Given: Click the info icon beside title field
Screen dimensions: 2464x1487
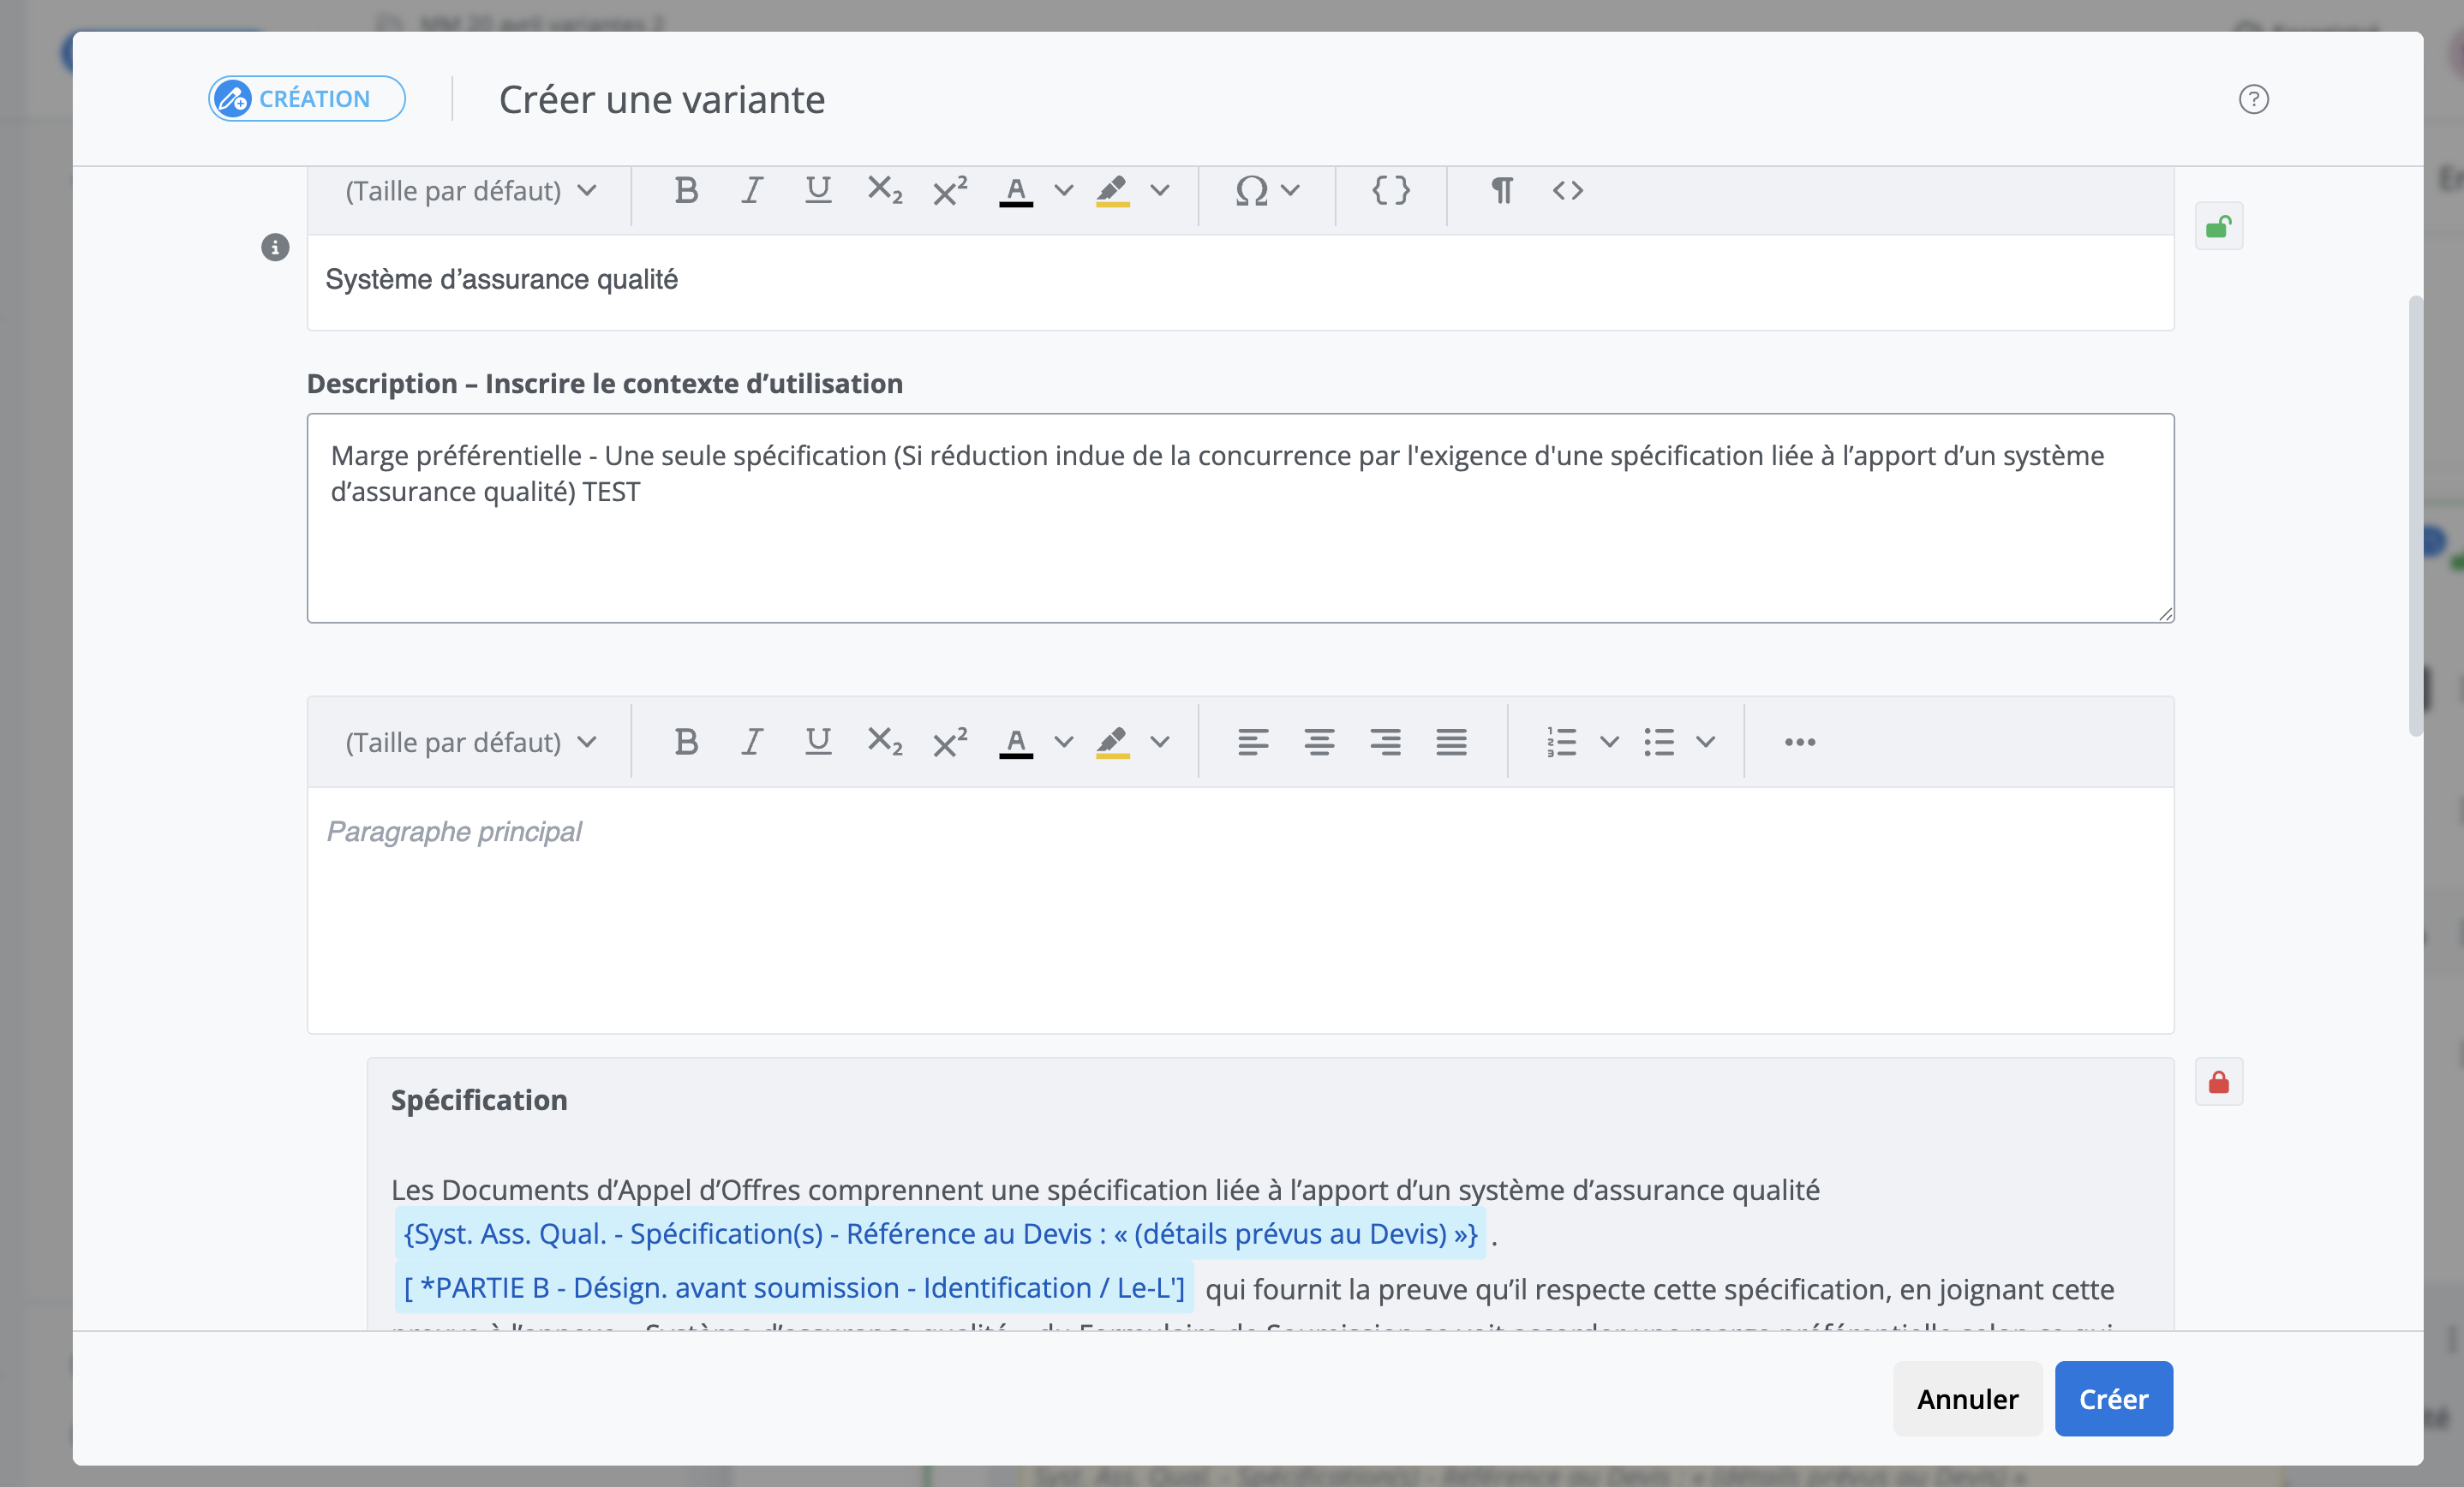Looking at the screenshot, I should click(x=275, y=247).
